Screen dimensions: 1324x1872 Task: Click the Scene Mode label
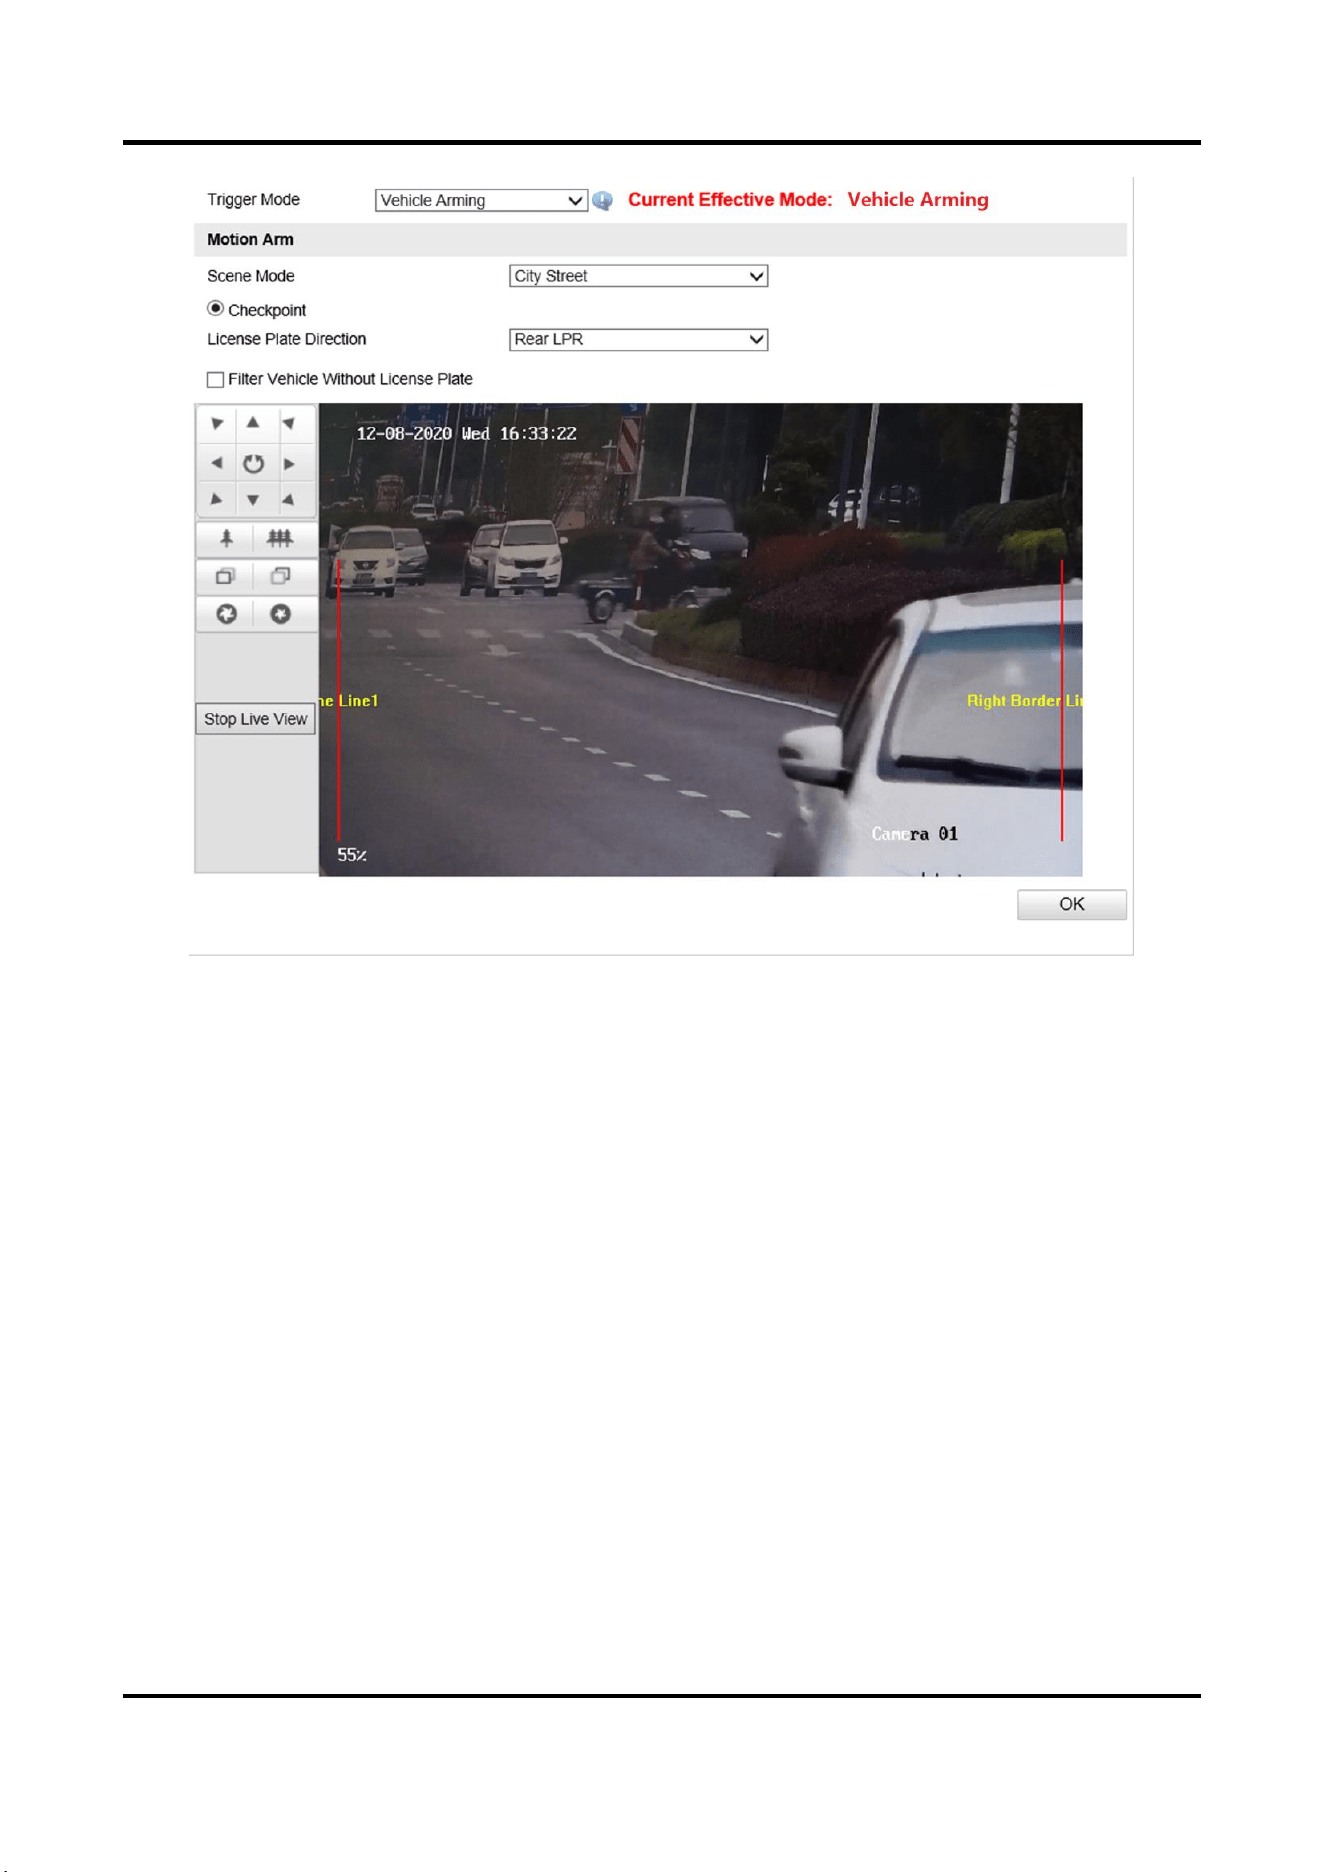coord(250,276)
